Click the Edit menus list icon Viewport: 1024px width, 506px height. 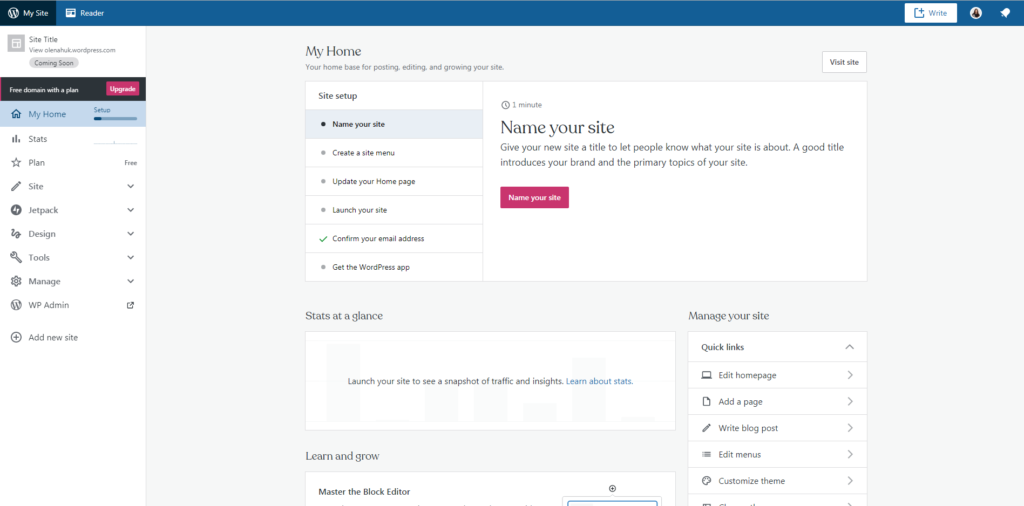click(706, 454)
